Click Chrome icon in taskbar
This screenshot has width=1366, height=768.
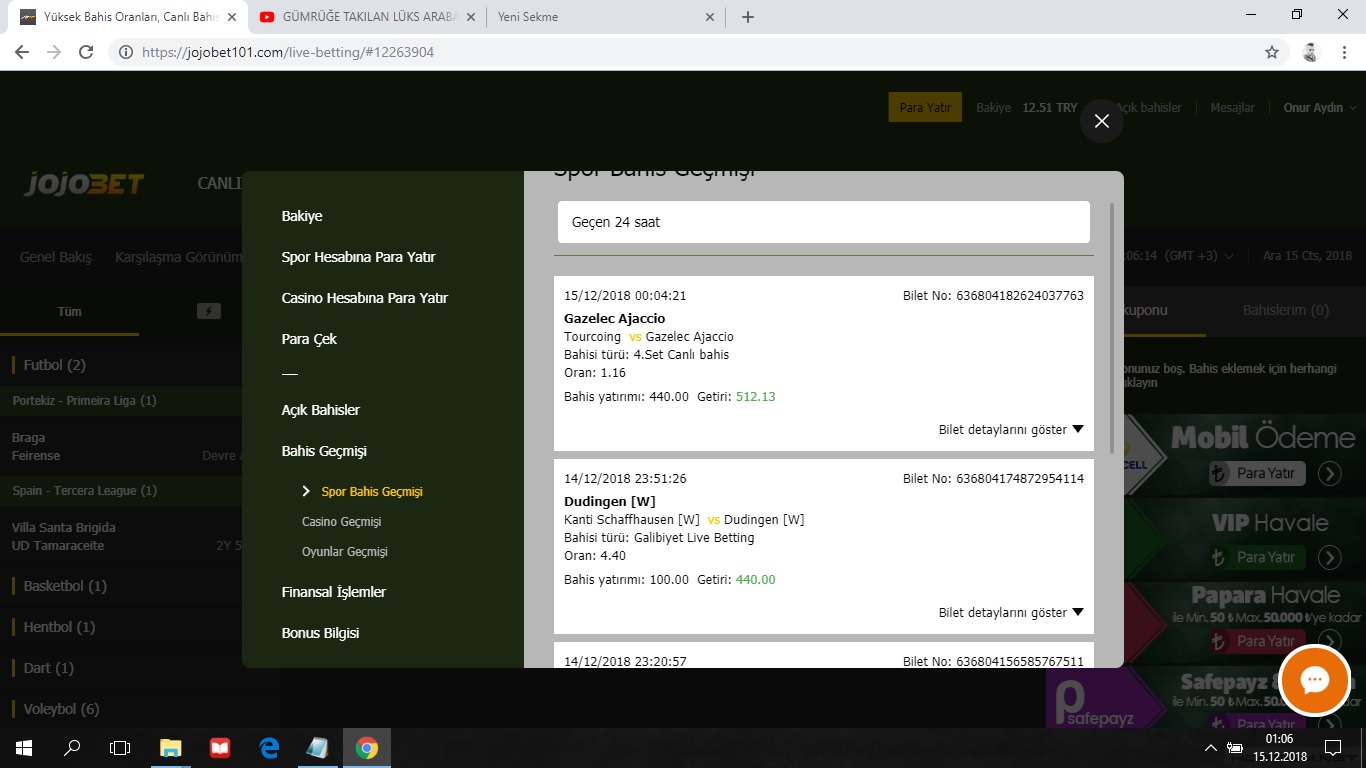coord(367,747)
